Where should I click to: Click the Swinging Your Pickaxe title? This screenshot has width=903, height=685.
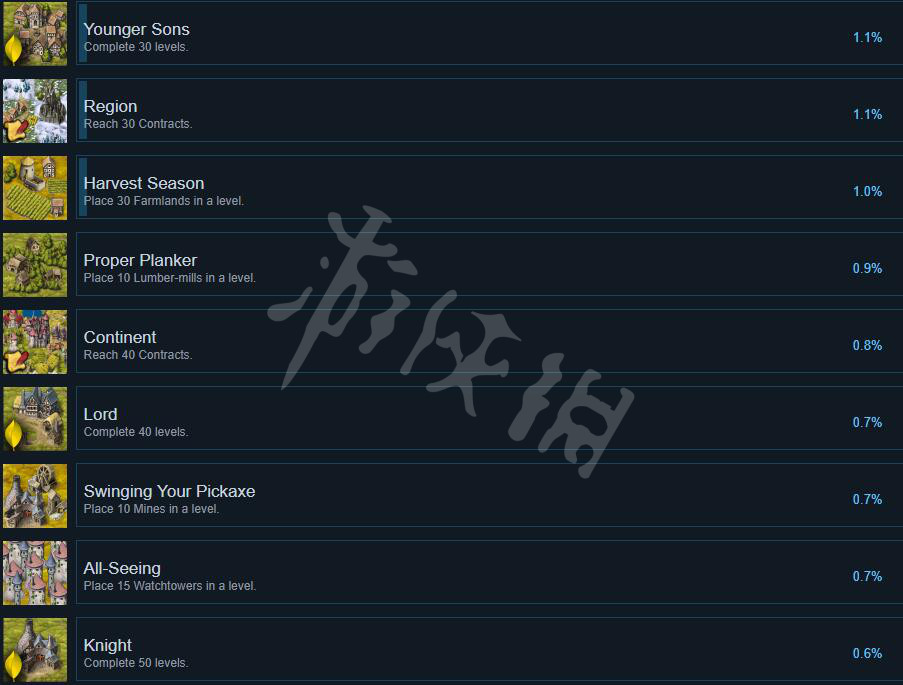(x=169, y=491)
